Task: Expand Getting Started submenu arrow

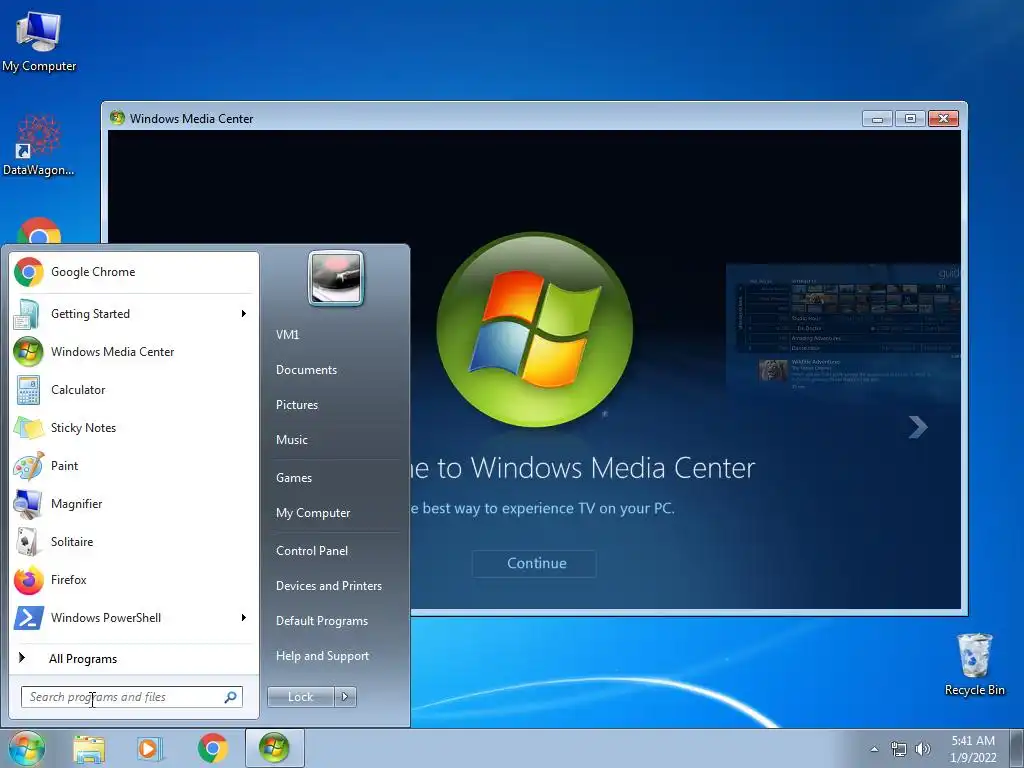Action: tap(244, 314)
